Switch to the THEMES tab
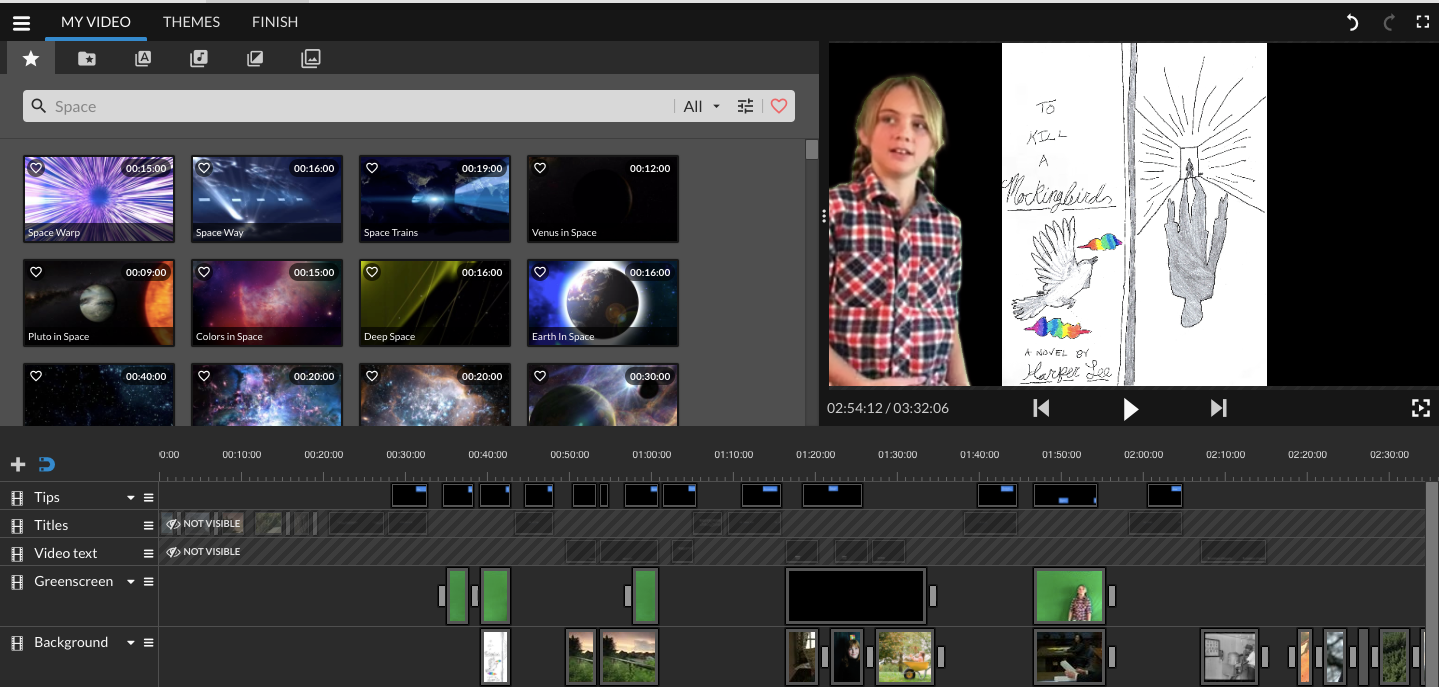The height and width of the screenshot is (687, 1439). click(191, 22)
